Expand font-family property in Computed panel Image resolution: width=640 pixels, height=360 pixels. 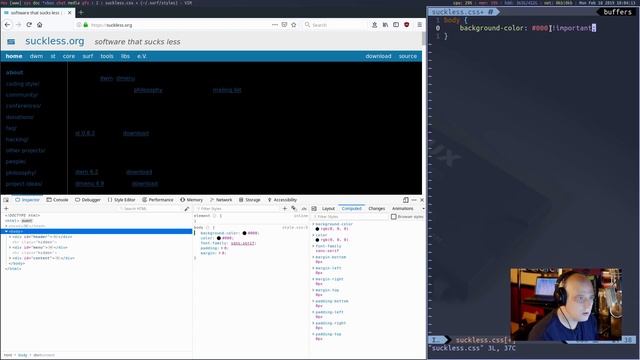(x=313, y=246)
